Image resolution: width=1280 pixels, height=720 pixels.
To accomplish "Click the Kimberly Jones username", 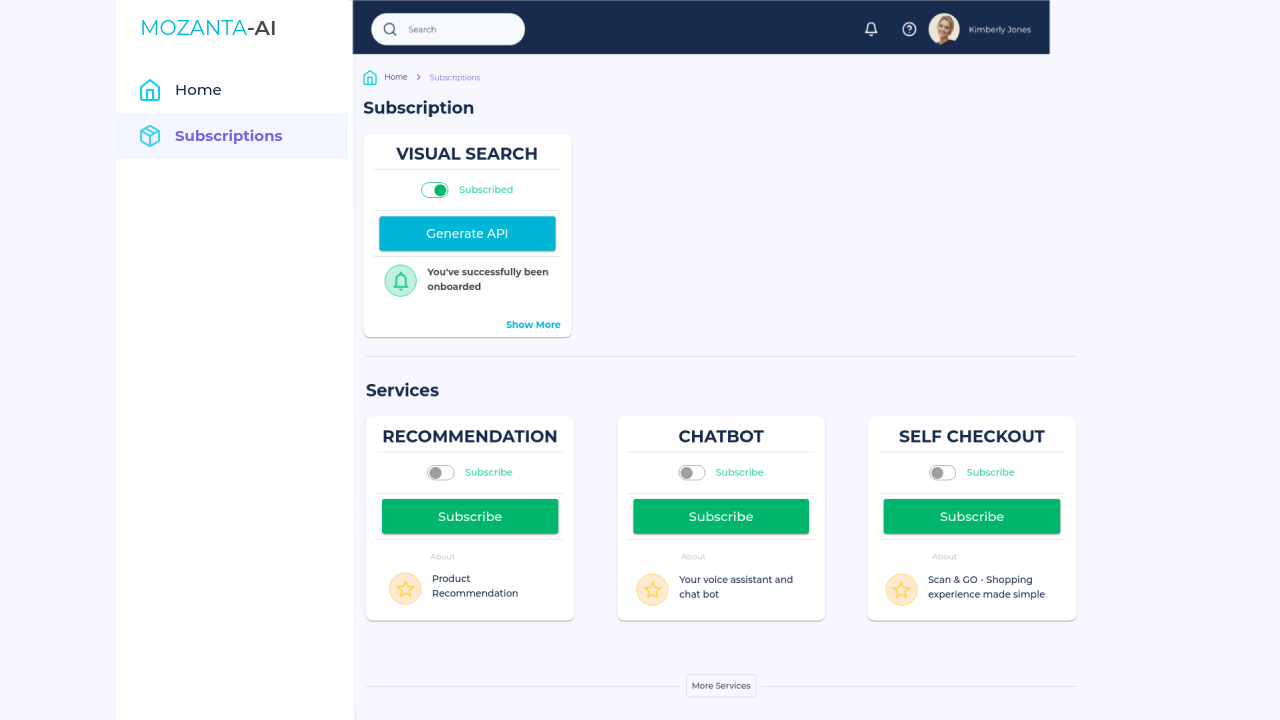I will 1000,30.
